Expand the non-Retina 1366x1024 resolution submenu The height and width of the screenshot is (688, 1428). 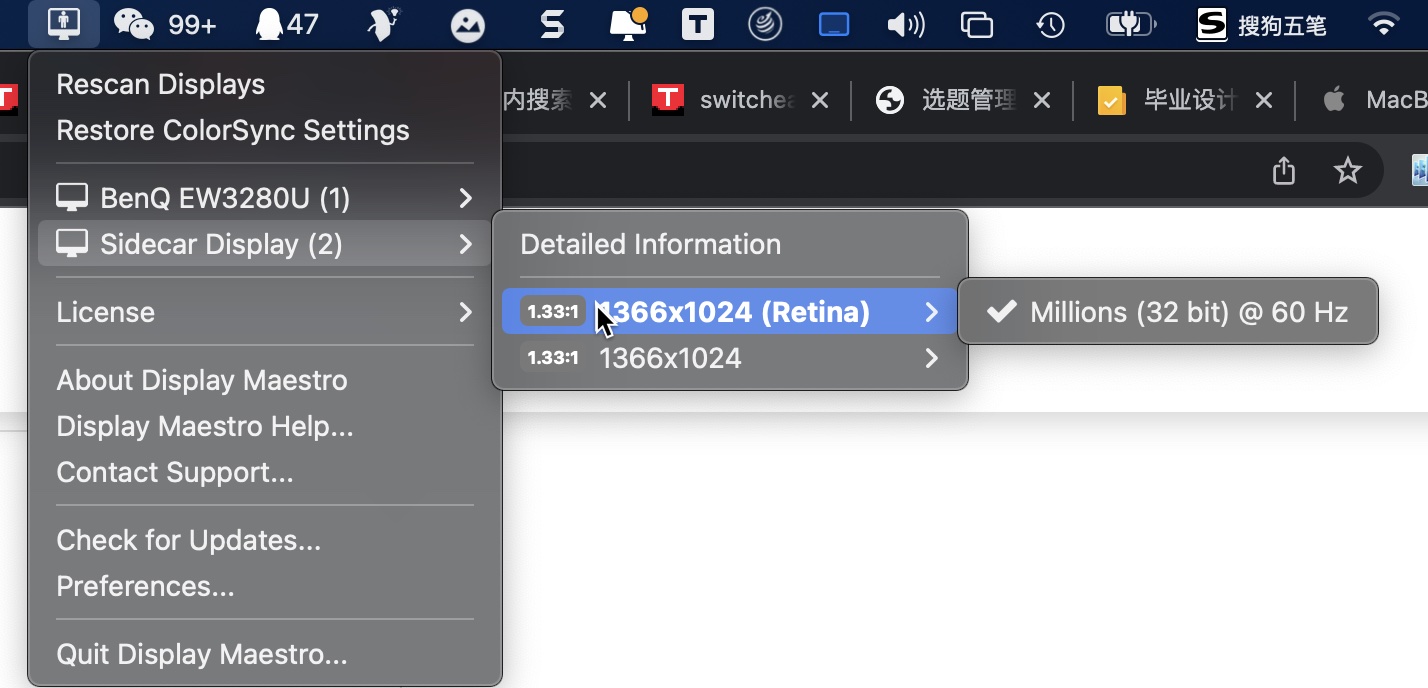coord(730,358)
